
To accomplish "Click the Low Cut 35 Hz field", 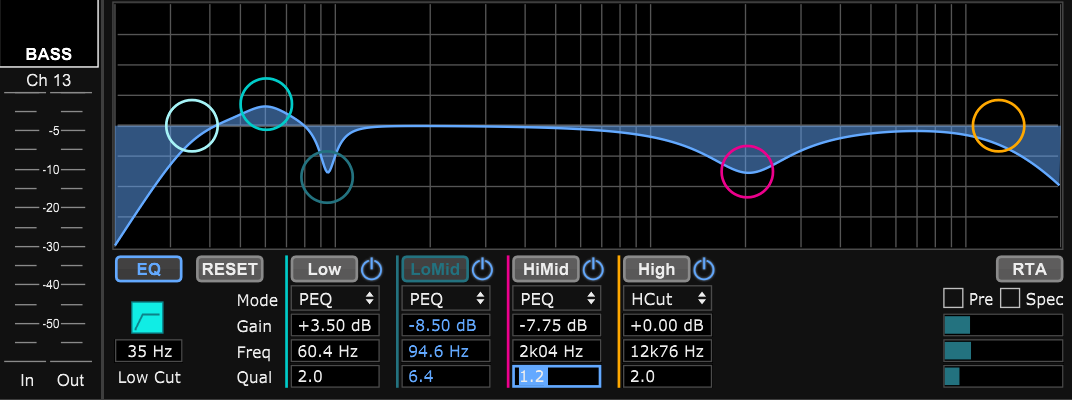I will [x=148, y=351].
